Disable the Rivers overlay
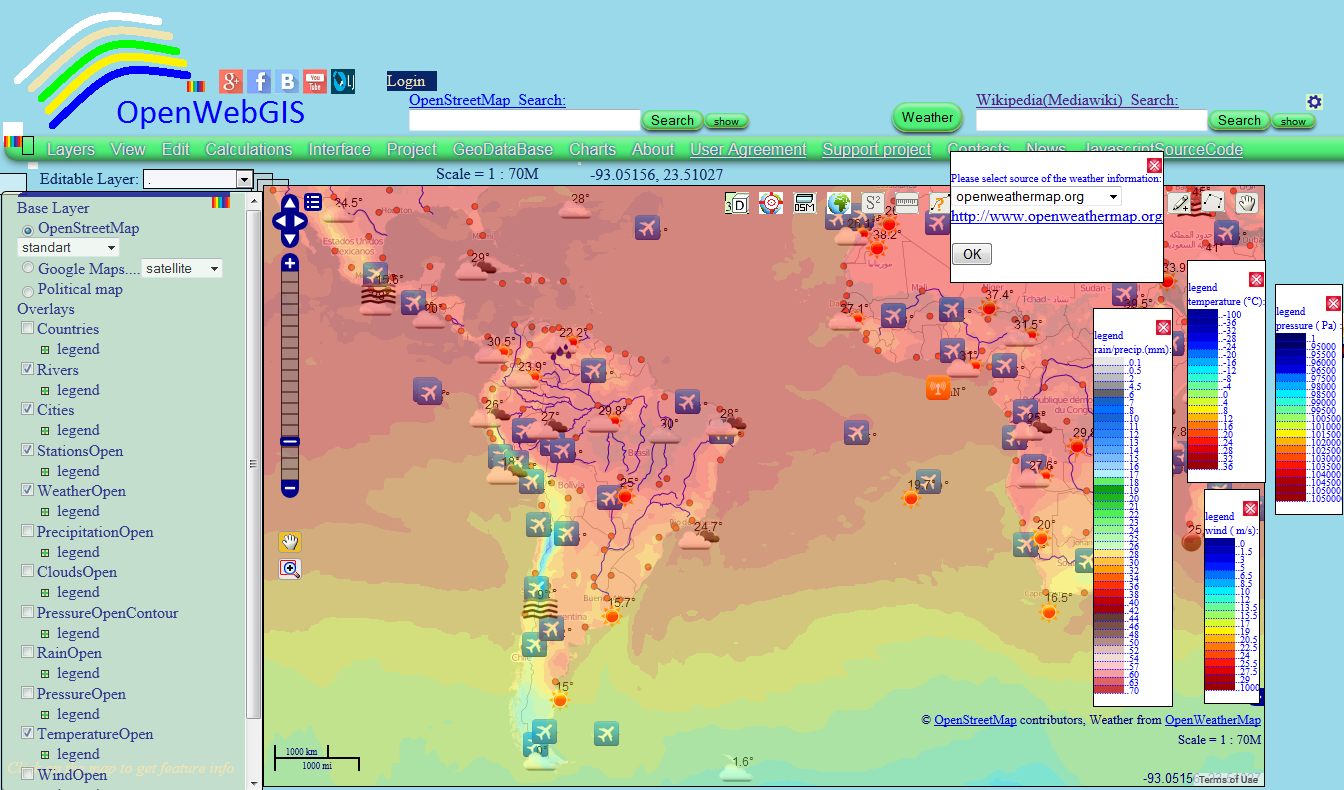This screenshot has width=1344, height=790. [26, 369]
